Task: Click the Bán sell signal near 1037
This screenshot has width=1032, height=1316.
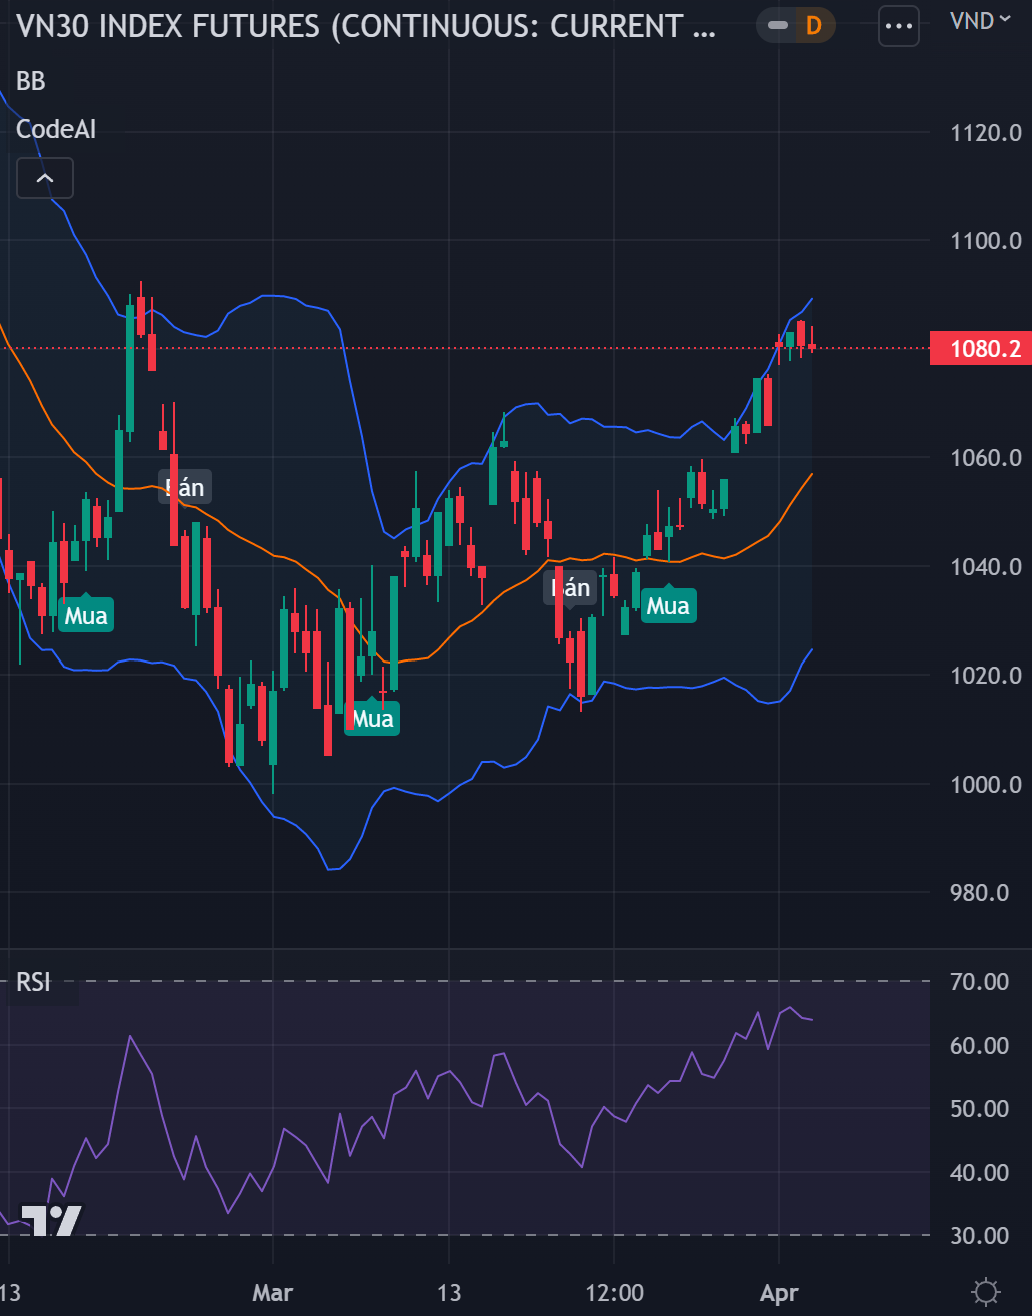Action: click(570, 587)
